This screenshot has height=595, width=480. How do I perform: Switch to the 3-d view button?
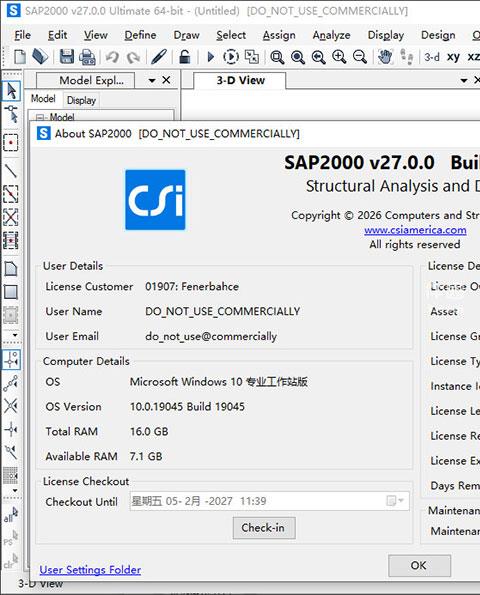(x=432, y=57)
